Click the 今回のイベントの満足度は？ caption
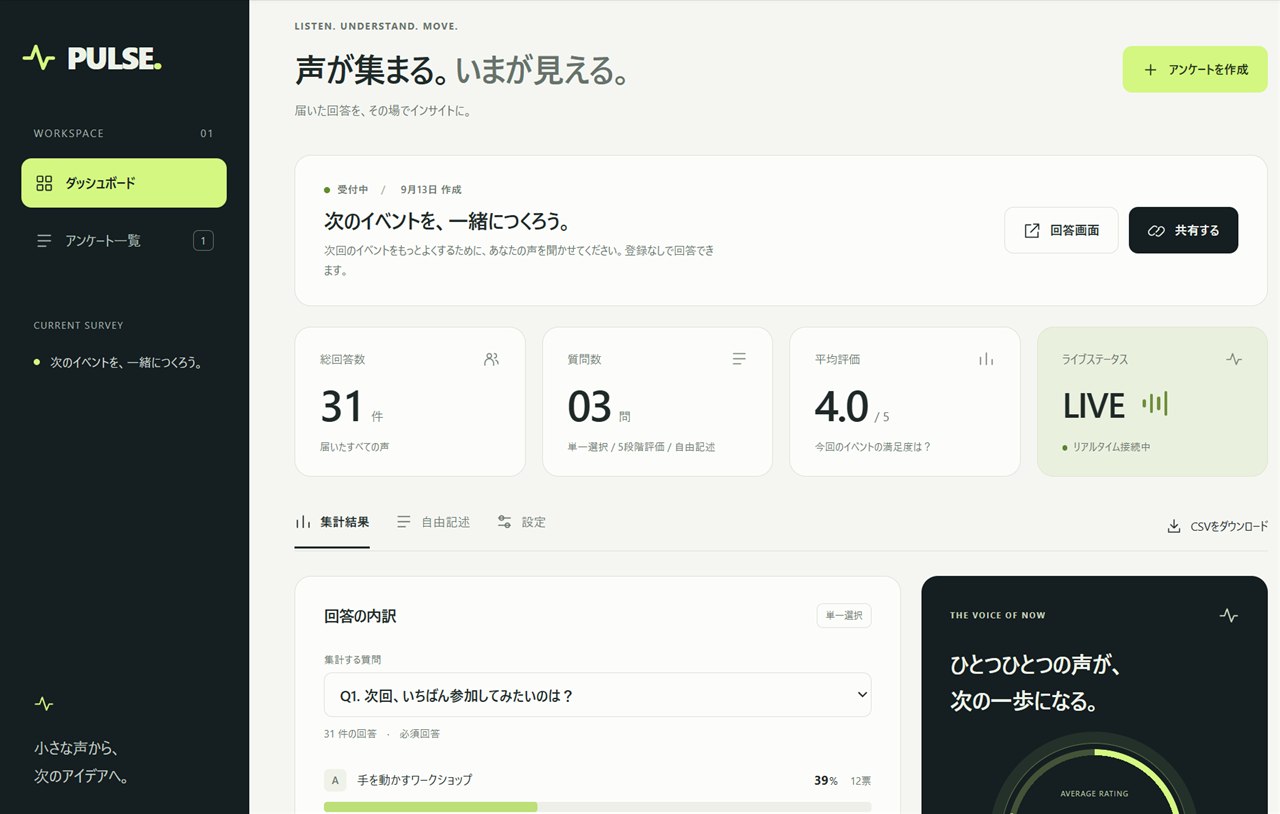 [x=873, y=447]
